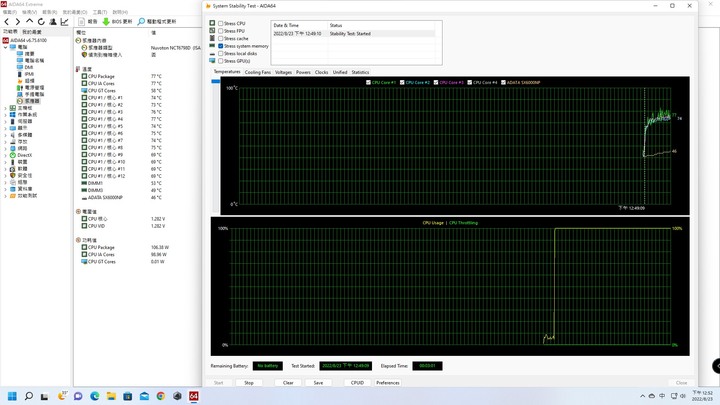Switch to the Clocks tab
Image resolution: width=720 pixels, height=405 pixels.
pyautogui.click(x=321, y=73)
